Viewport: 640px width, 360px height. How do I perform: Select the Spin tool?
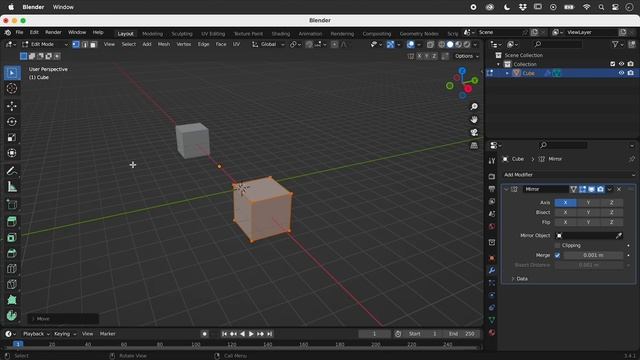[12, 316]
